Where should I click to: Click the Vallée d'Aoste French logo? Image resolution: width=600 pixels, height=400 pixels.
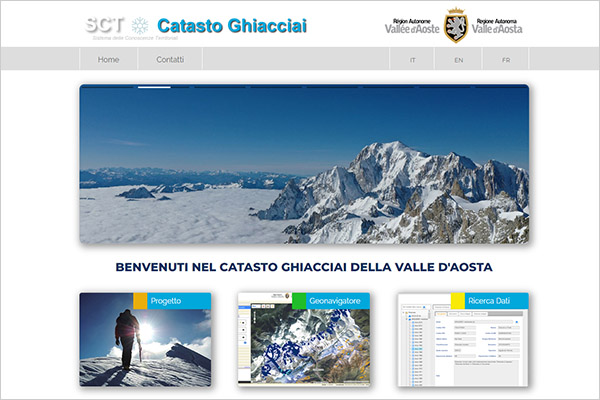point(412,26)
